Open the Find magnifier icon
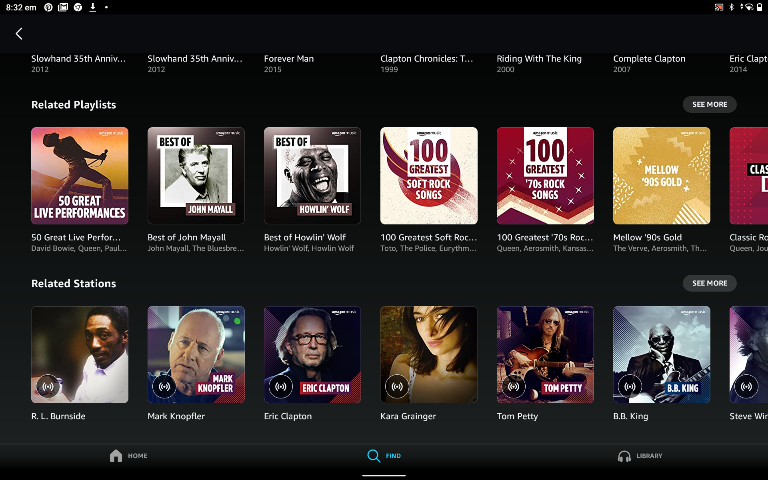768x480 pixels. point(373,456)
